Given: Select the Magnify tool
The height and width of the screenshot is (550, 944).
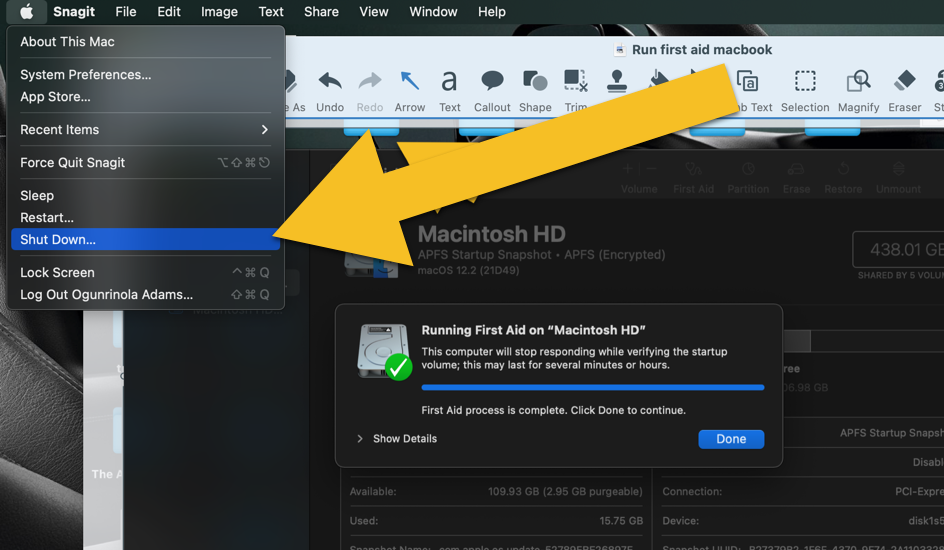Looking at the screenshot, I should pos(858,91).
